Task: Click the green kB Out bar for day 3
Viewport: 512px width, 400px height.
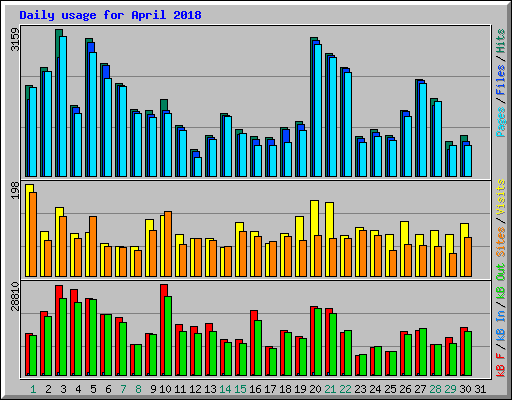Action: pyautogui.click(x=63, y=337)
